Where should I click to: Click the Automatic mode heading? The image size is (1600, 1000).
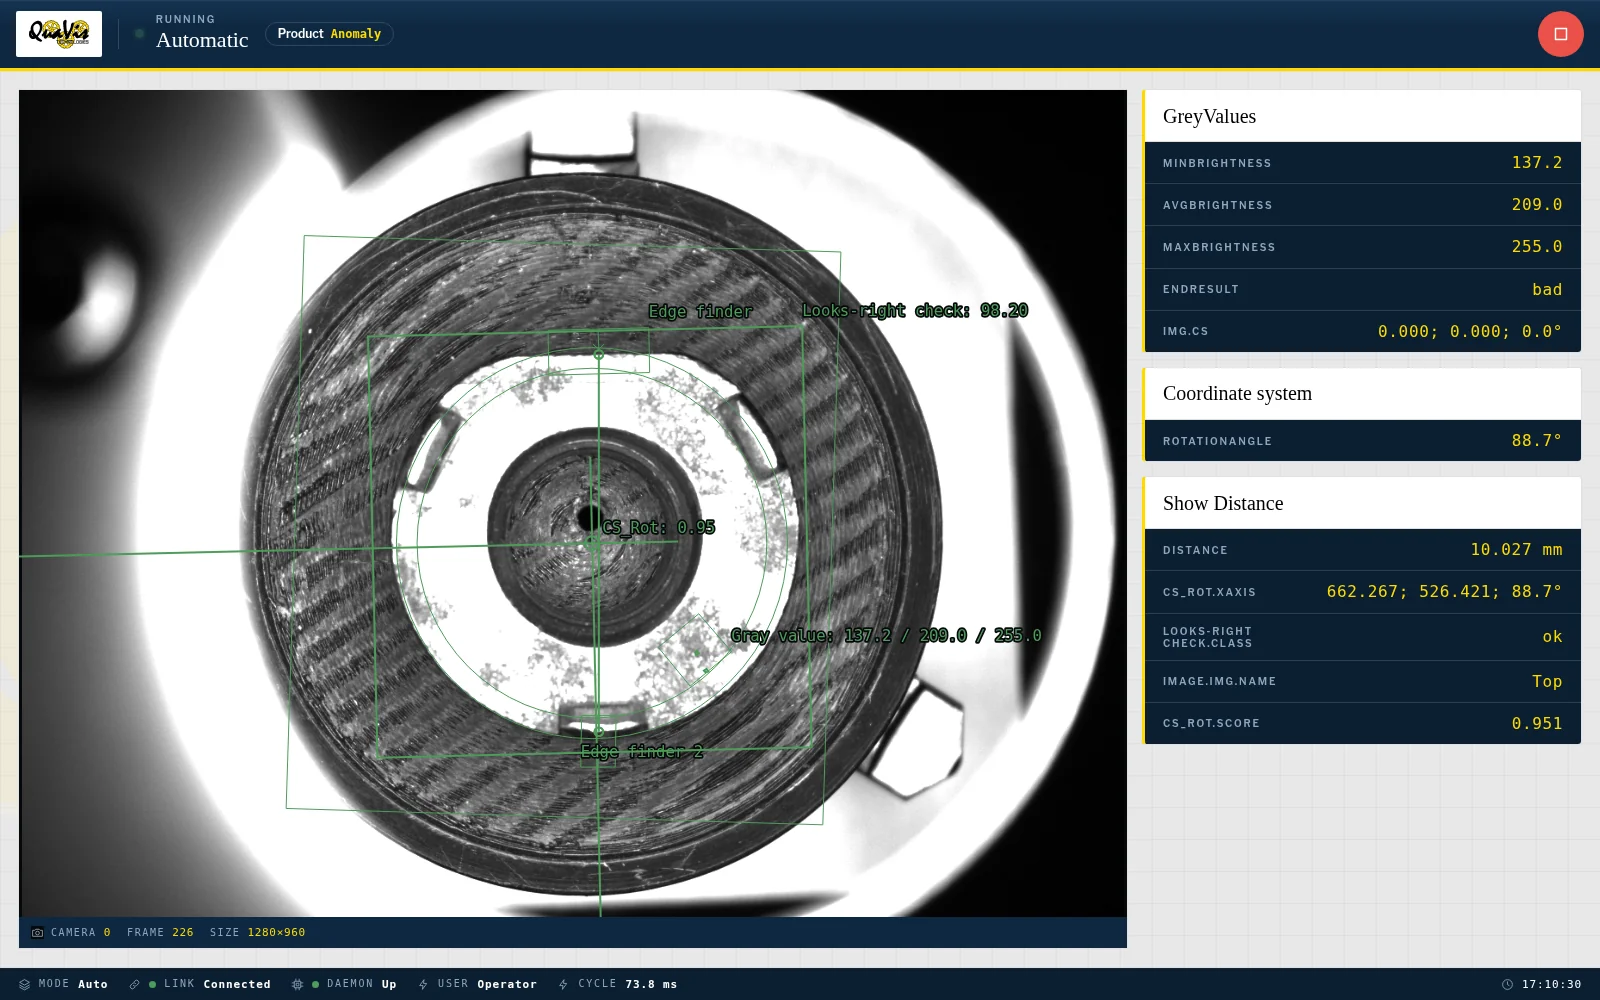(x=202, y=41)
